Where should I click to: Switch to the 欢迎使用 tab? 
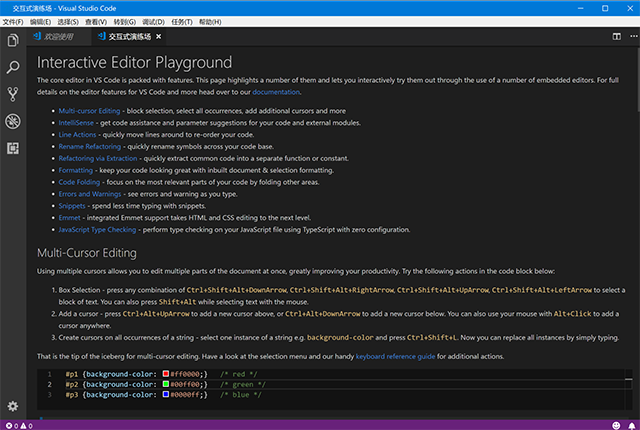tap(60, 36)
